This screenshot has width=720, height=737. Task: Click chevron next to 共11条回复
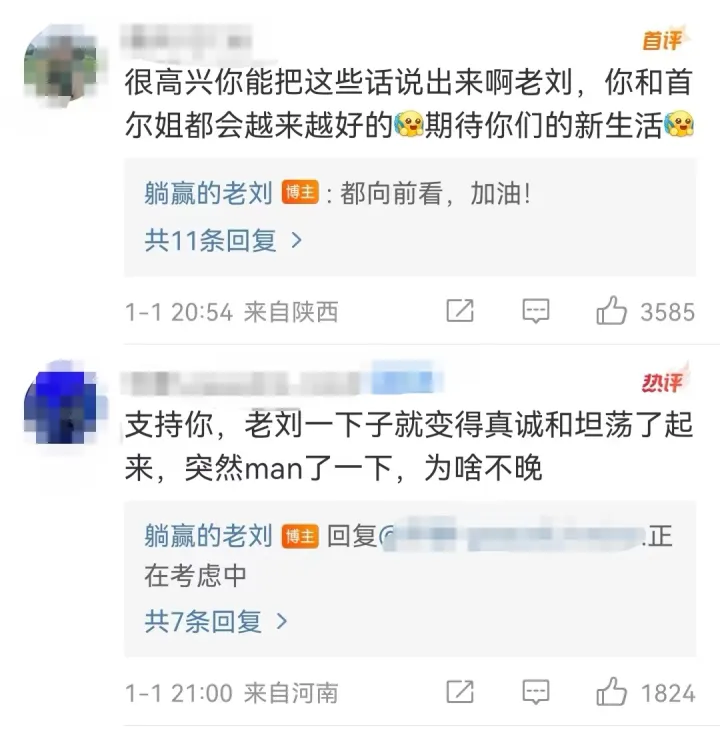[297, 241]
